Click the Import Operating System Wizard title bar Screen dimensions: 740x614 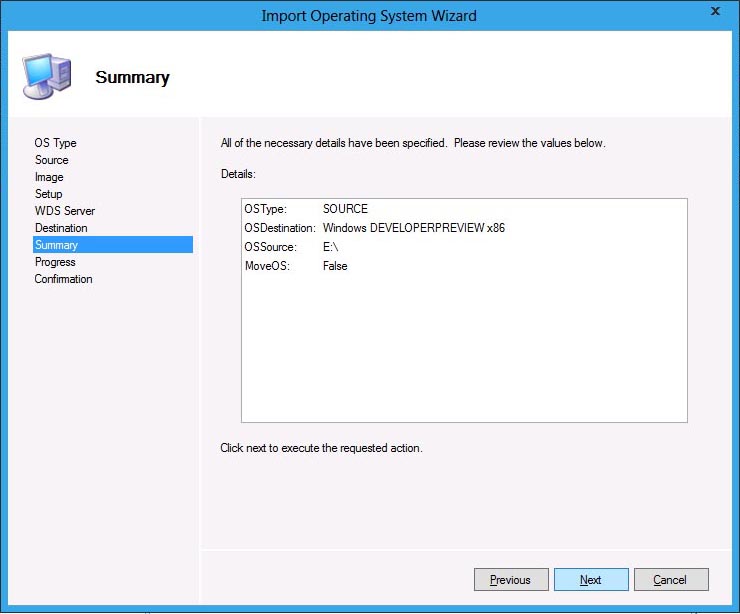coord(368,16)
